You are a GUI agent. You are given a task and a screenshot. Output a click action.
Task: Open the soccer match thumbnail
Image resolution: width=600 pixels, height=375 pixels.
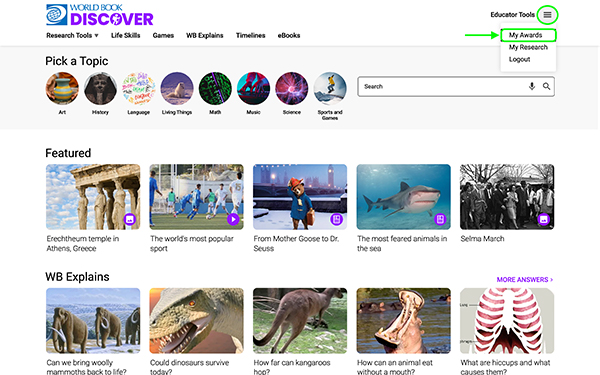[x=196, y=197]
